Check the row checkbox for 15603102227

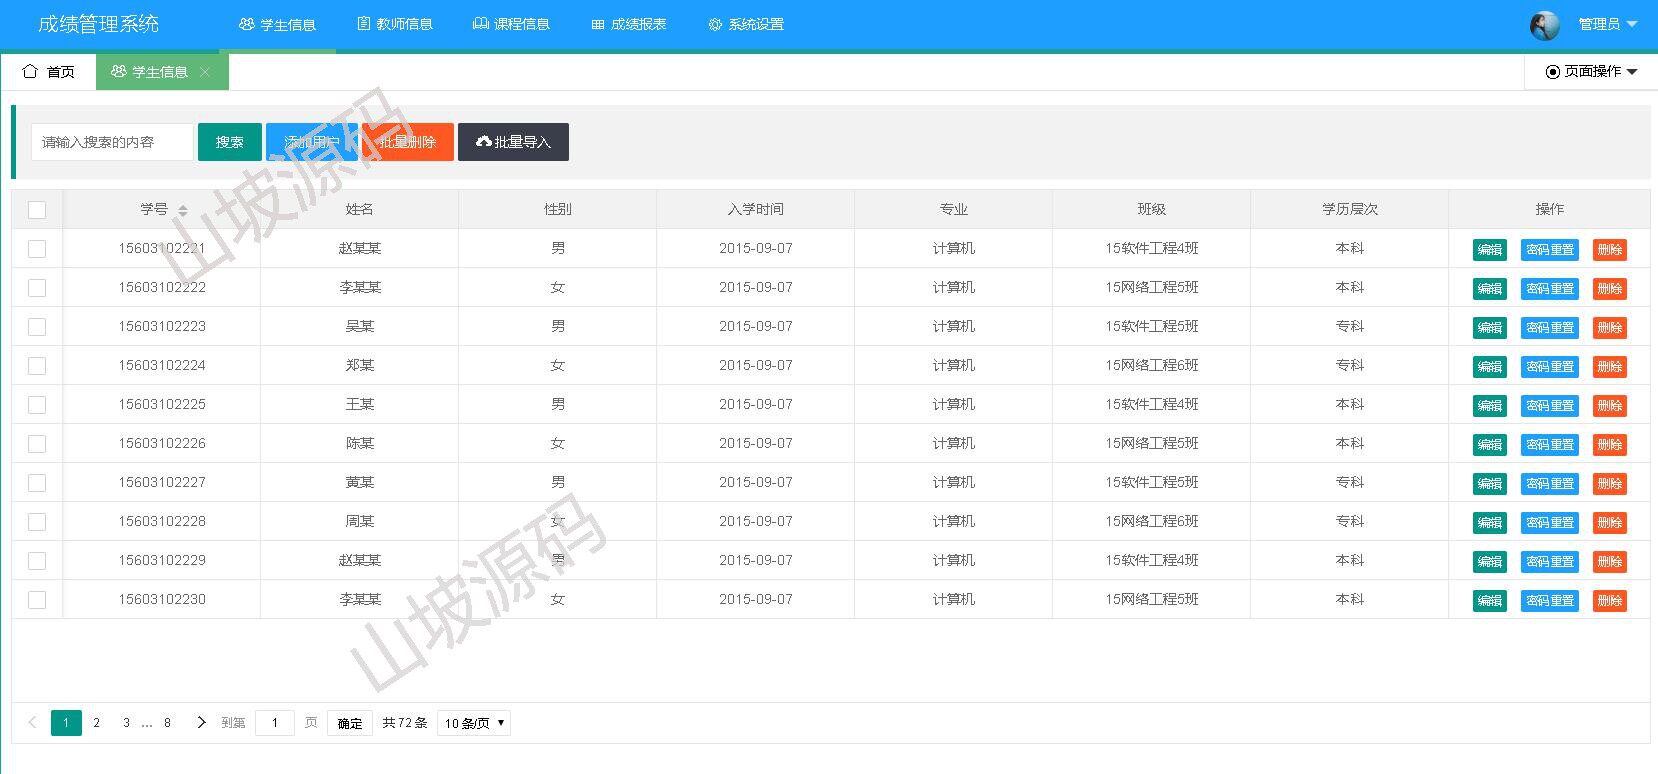click(37, 483)
